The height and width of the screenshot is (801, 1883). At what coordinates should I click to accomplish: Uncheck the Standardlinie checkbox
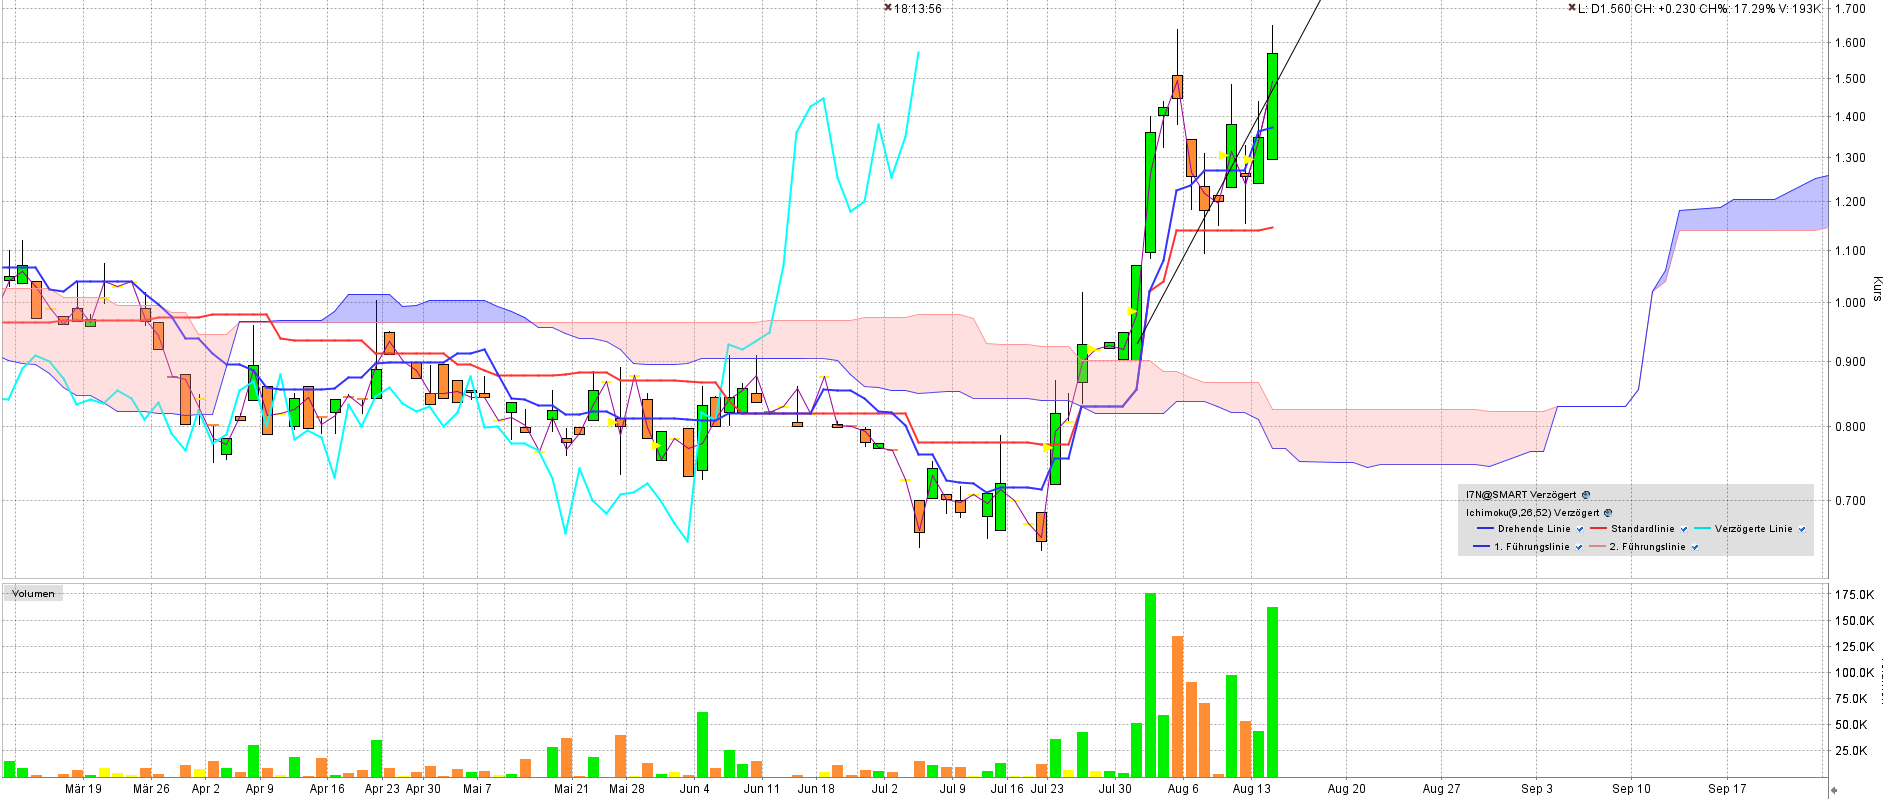click(1684, 530)
